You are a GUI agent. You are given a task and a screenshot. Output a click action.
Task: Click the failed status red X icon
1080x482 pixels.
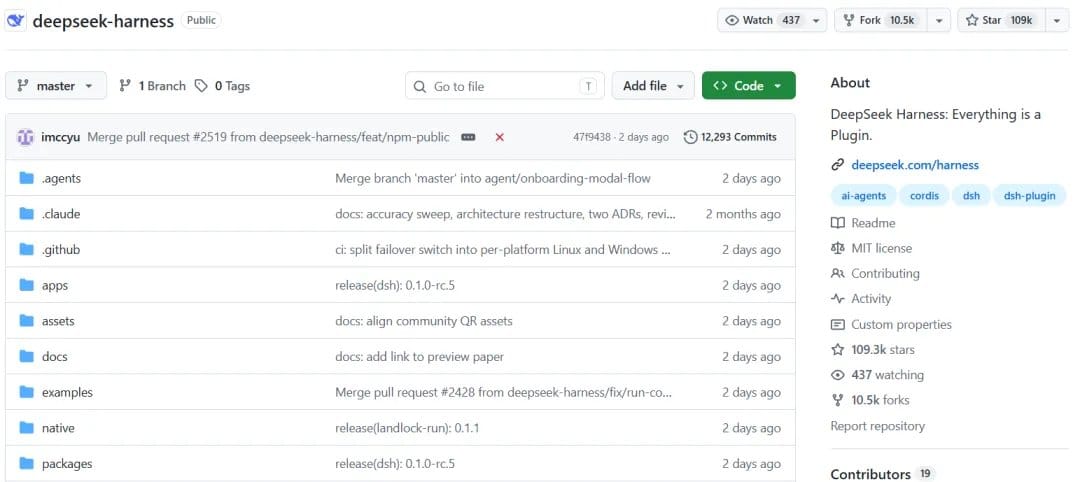point(499,137)
